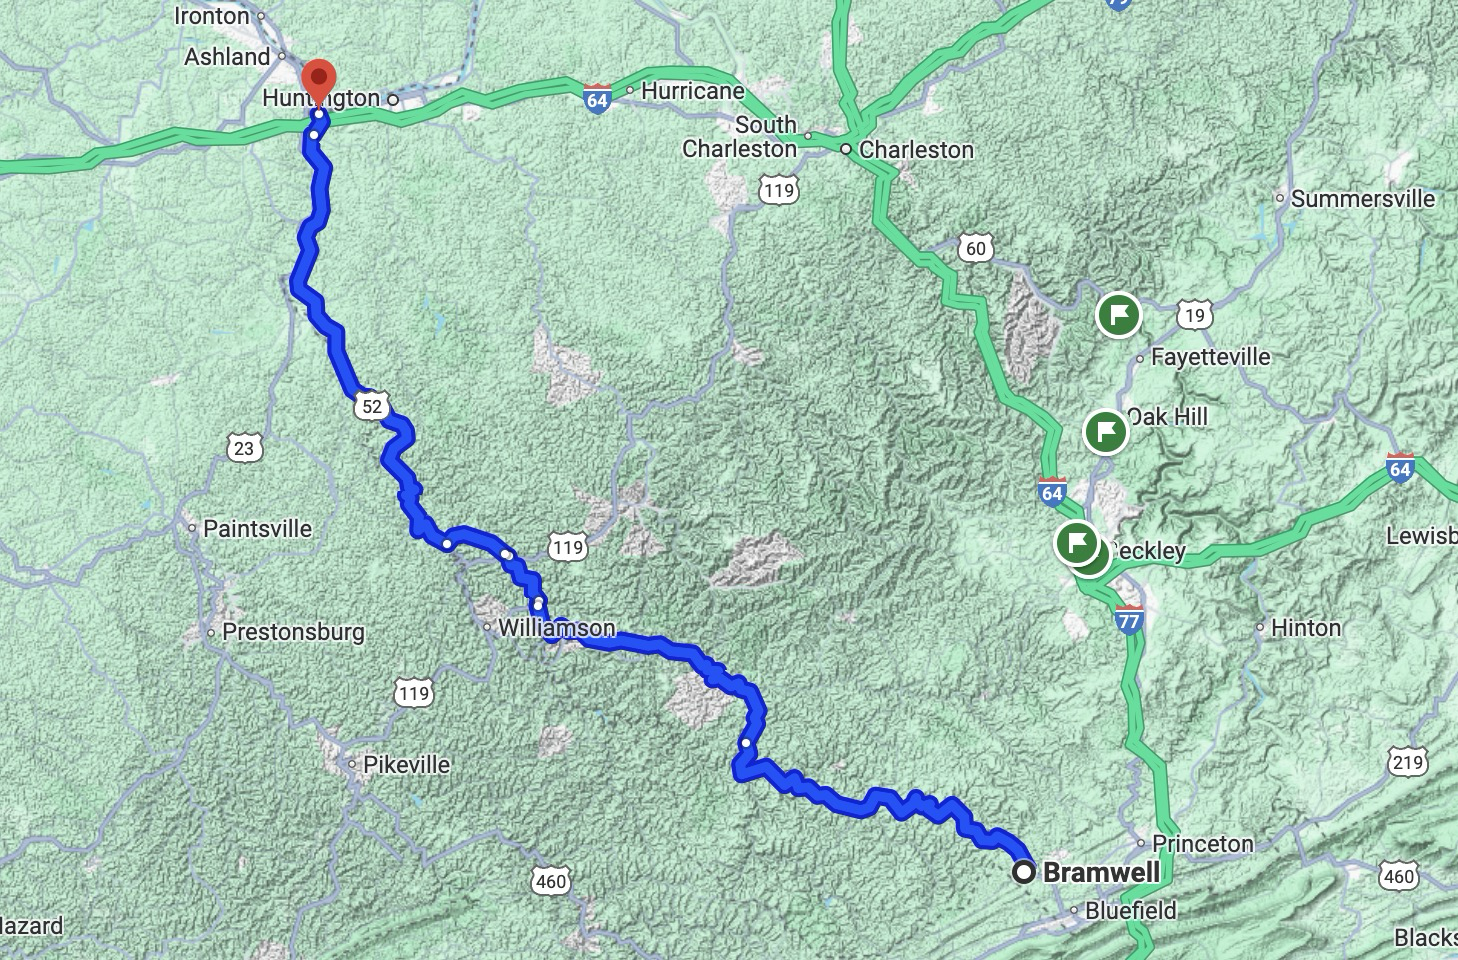Select the green flag marker near Fayetteville

pyautogui.click(x=1119, y=315)
